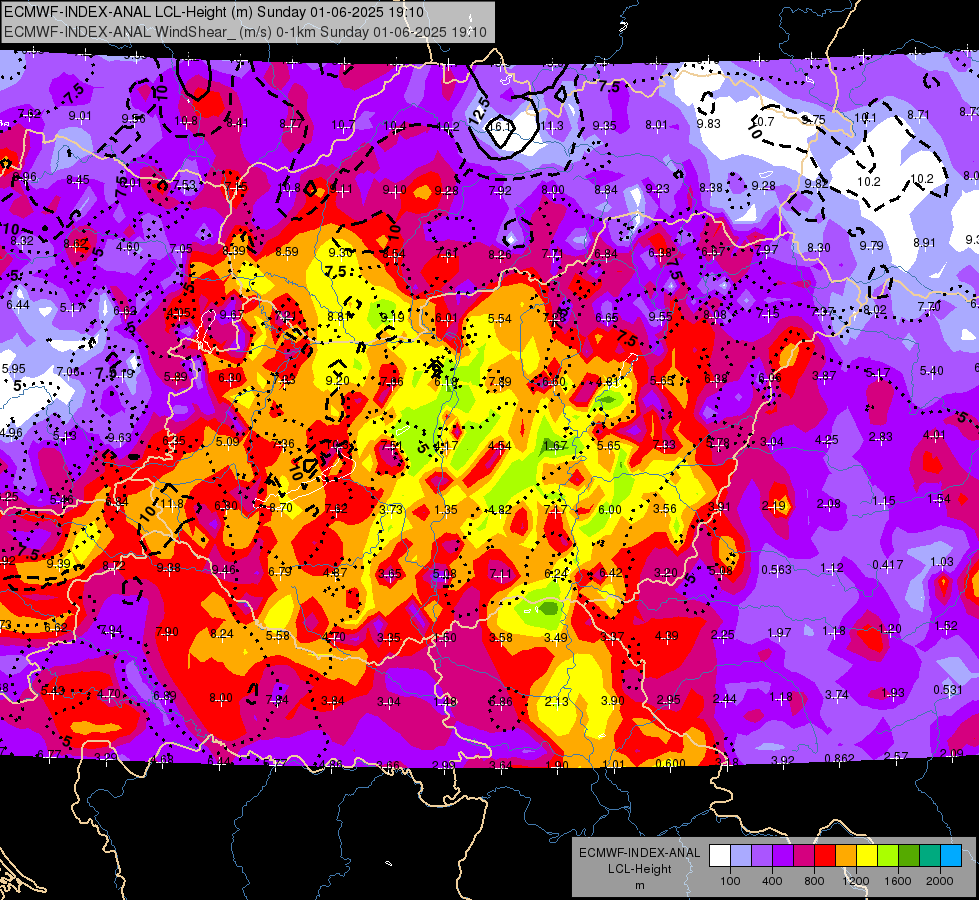This screenshot has width=979, height=900.
Task: Click the legend label 1600
Action: pyautogui.click(x=898, y=881)
